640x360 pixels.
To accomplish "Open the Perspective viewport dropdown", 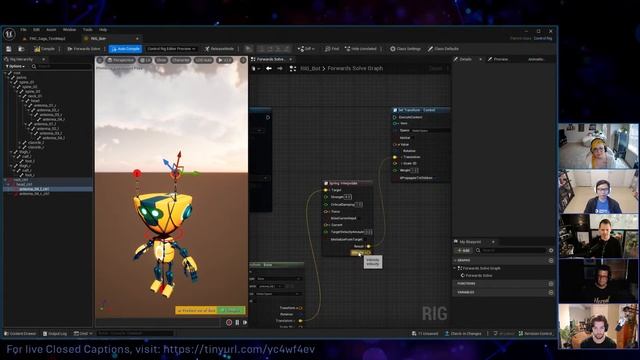I will [x=120, y=60].
